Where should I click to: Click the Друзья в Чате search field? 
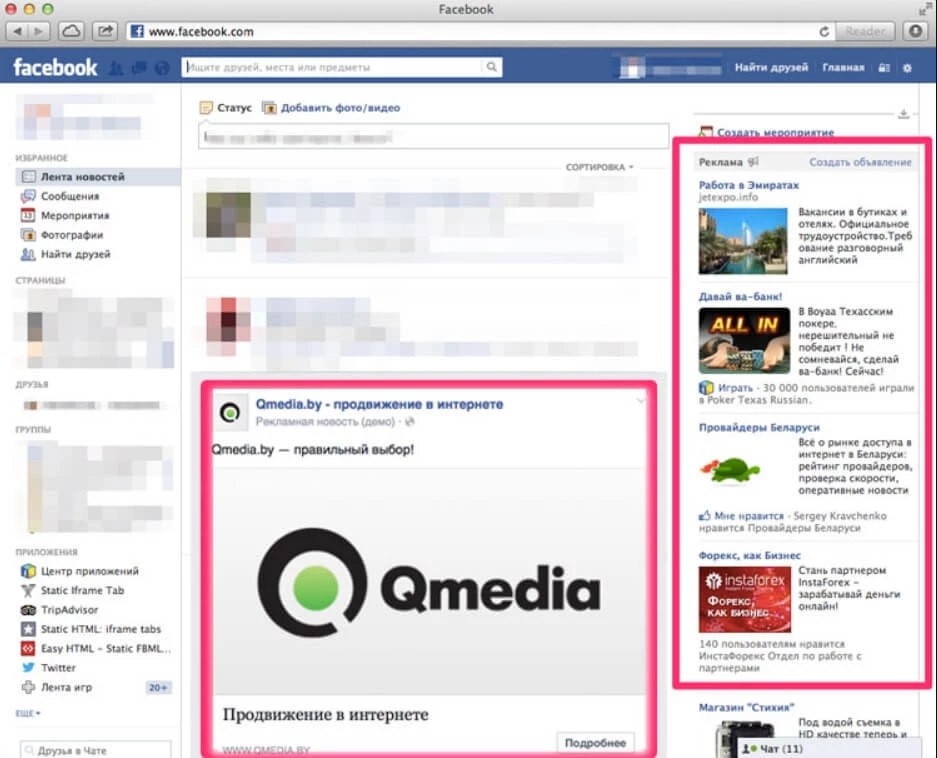pos(96,750)
